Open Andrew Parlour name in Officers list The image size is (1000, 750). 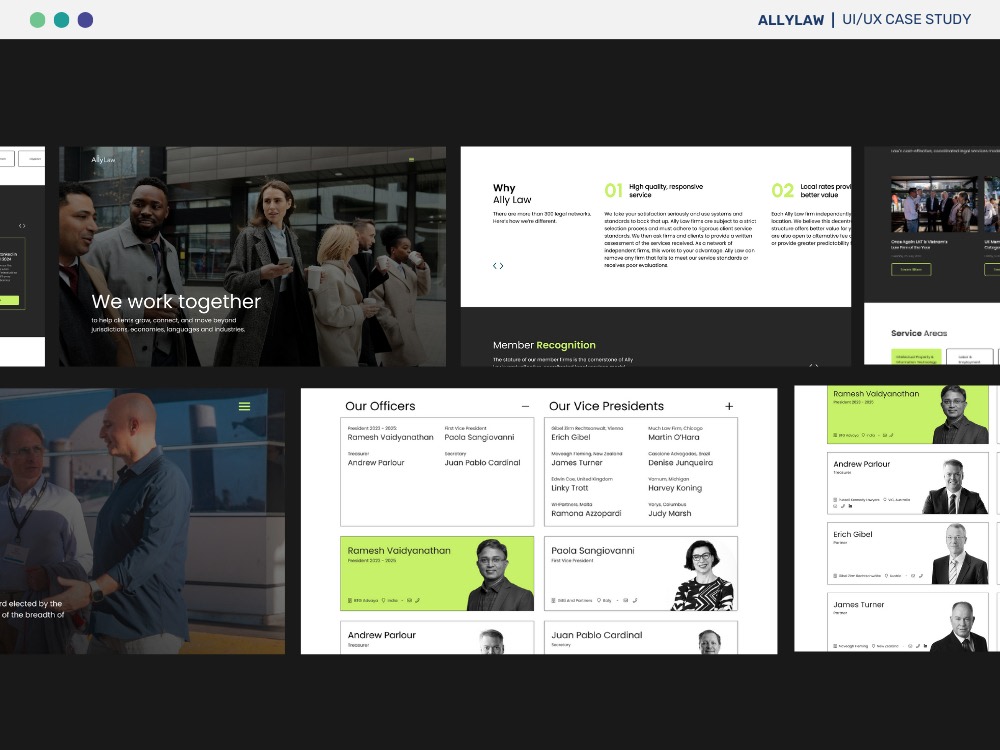[376, 462]
